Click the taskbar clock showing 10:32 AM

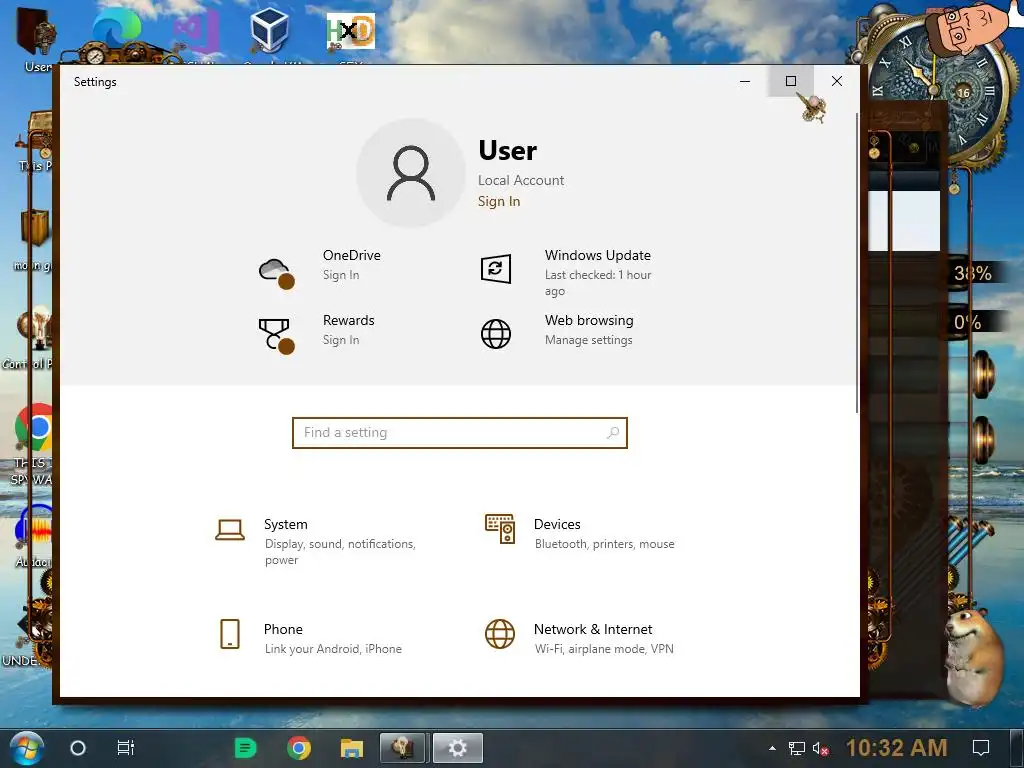click(897, 748)
